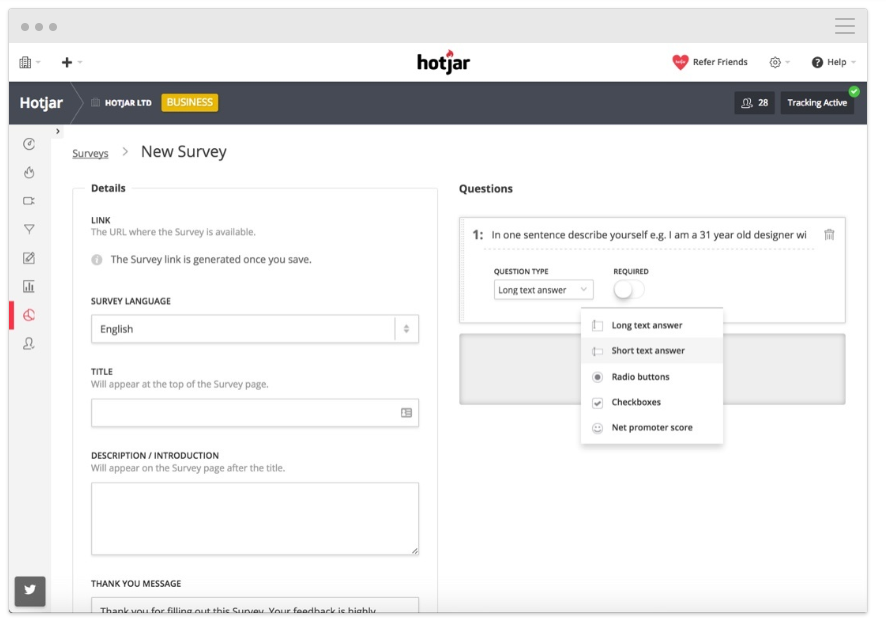
Task: Select Long text answer option
Action: tap(652, 325)
